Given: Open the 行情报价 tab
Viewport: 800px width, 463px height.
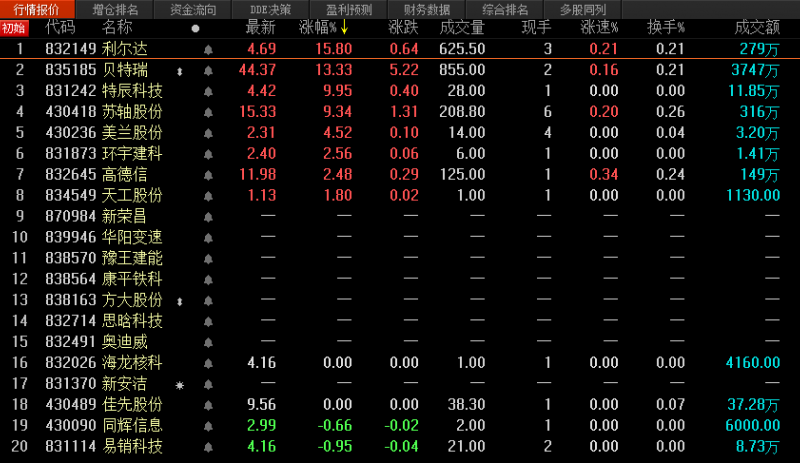Looking at the screenshot, I should click(37, 9).
